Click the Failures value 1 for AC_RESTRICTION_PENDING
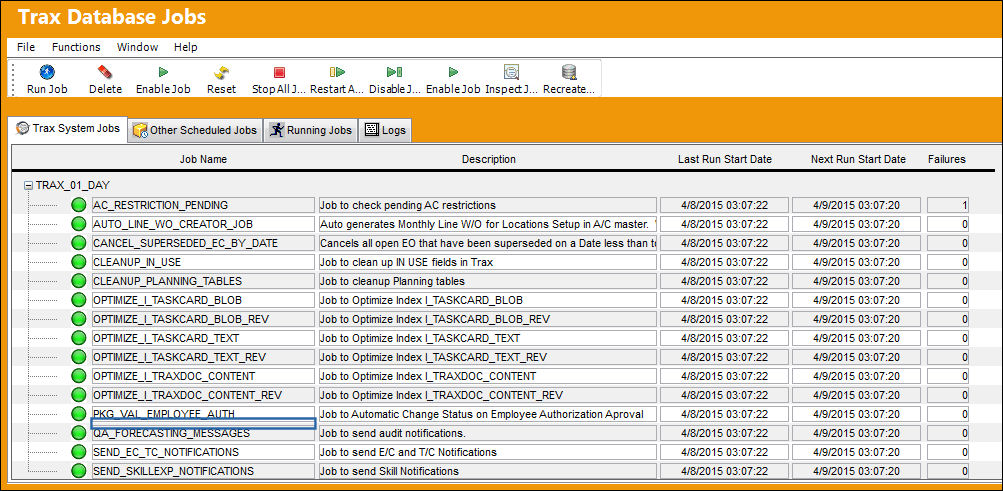The image size is (1003, 491). pos(947,205)
